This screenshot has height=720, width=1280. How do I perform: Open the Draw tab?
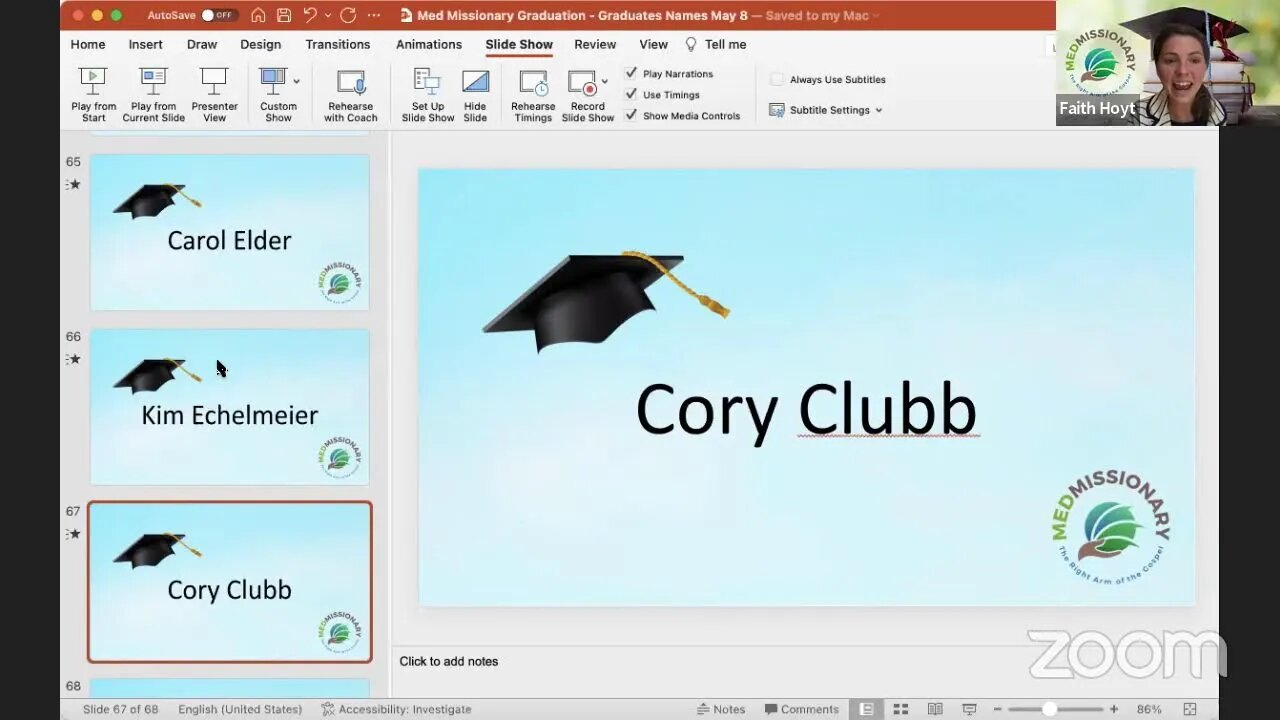202,44
